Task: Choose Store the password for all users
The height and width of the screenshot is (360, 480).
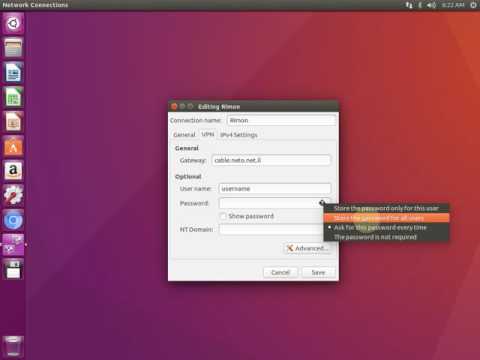Action: (386, 218)
